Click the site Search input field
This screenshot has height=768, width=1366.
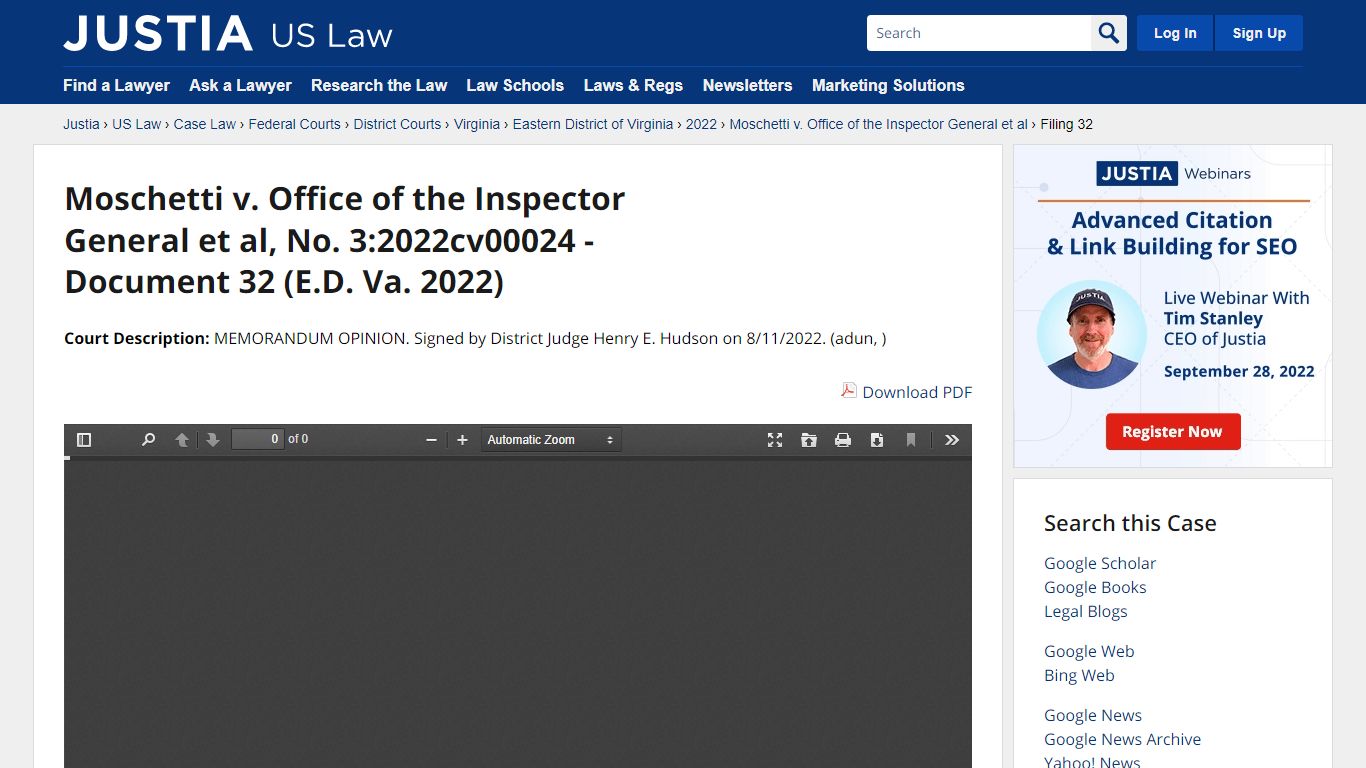[x=979, y=33]
